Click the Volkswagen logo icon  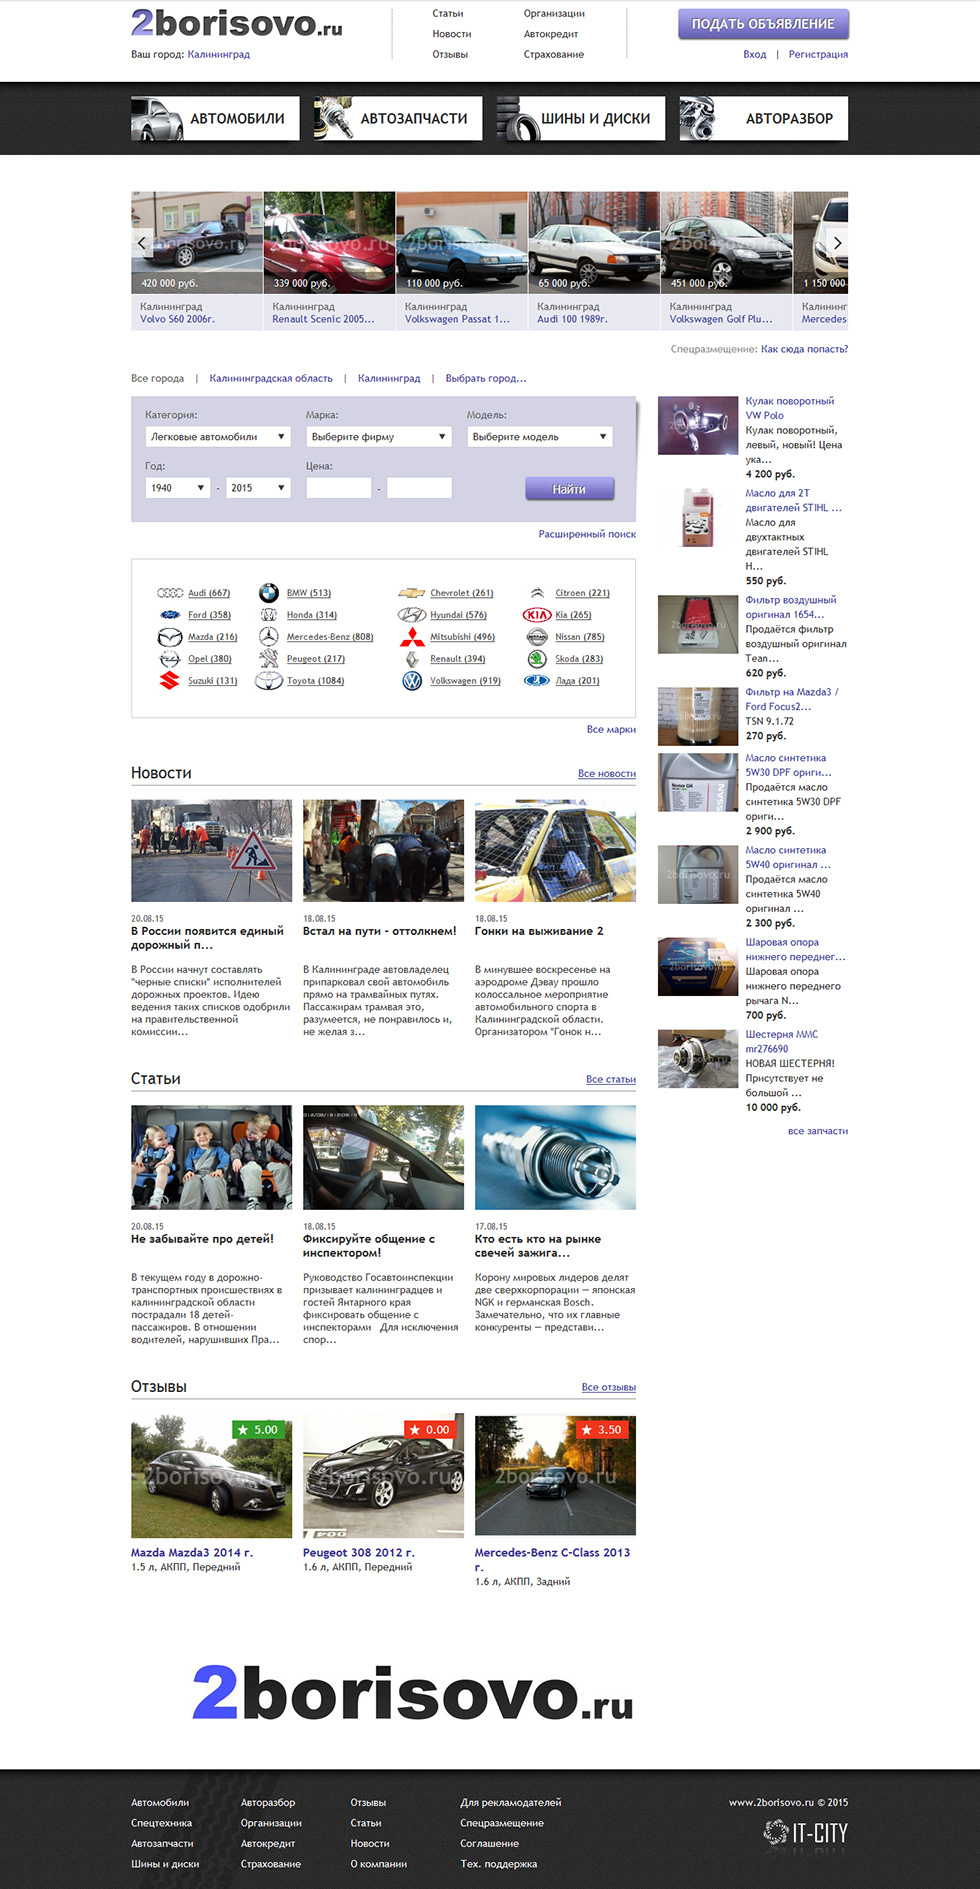[x=412, y=681]
